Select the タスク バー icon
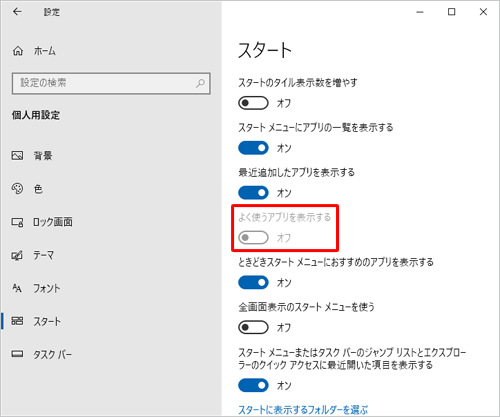 pos(17,354)
